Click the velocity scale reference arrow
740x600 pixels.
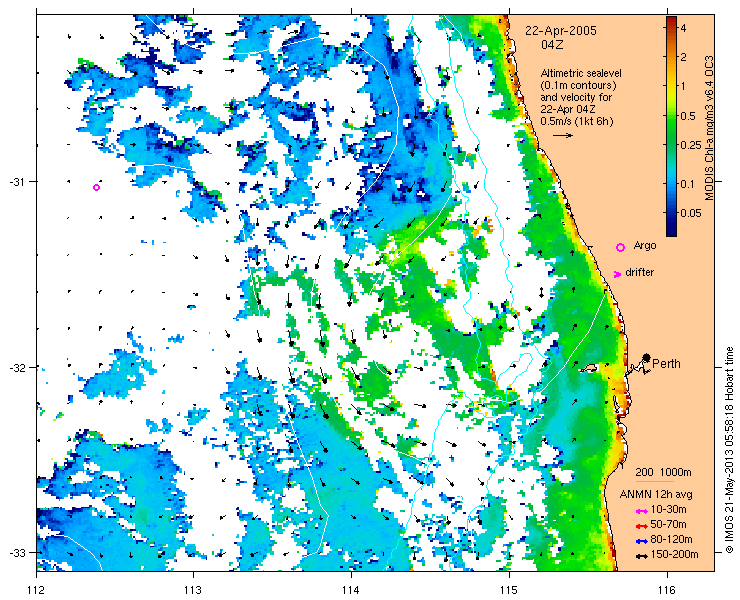[563, 135]
